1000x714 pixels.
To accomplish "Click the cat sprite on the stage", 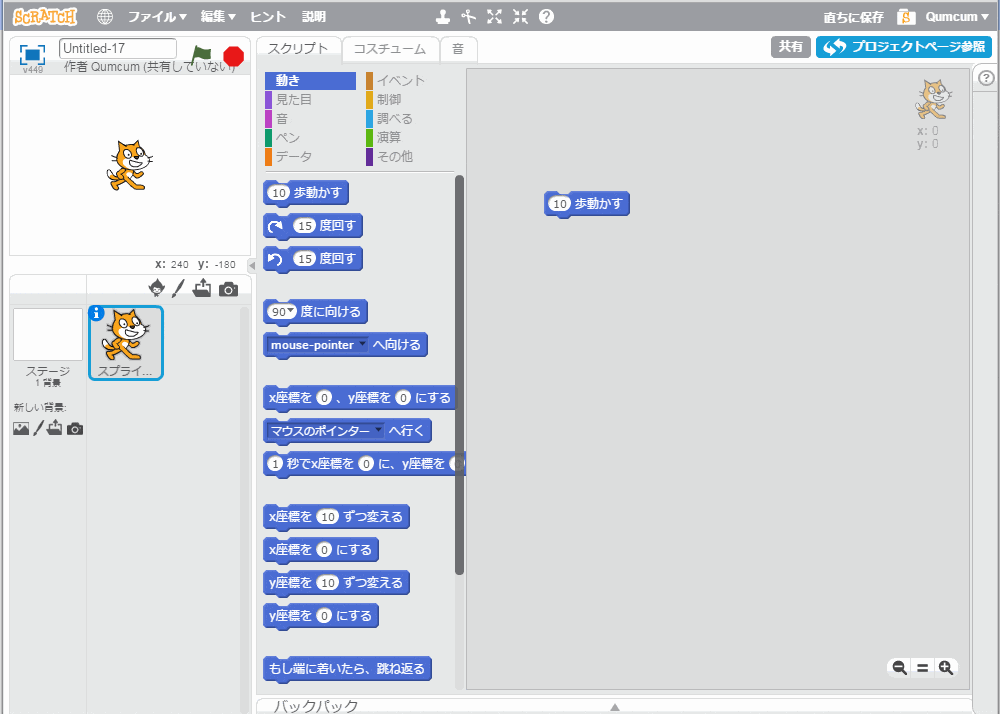I will [129, 166].
